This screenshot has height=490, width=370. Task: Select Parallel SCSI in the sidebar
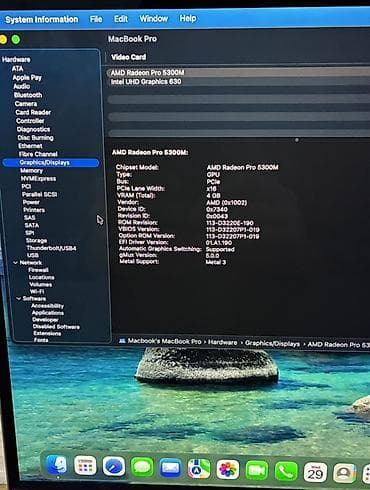pos(39,194)
